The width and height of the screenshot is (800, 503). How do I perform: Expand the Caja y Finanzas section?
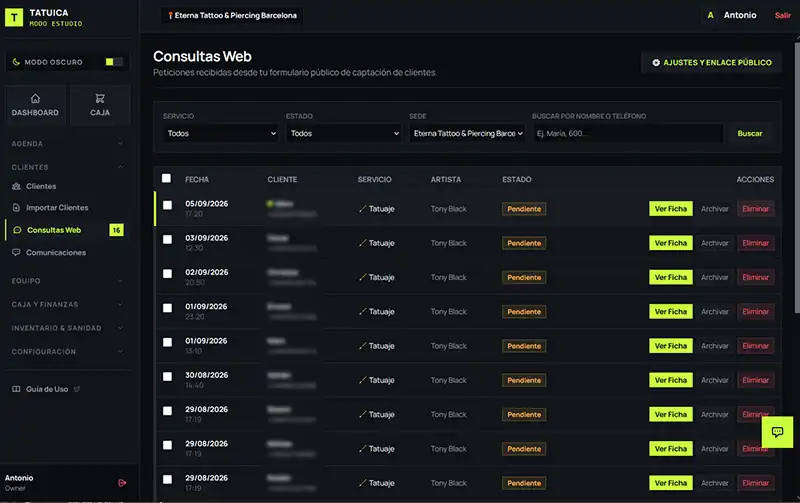(x=67, y=304)
